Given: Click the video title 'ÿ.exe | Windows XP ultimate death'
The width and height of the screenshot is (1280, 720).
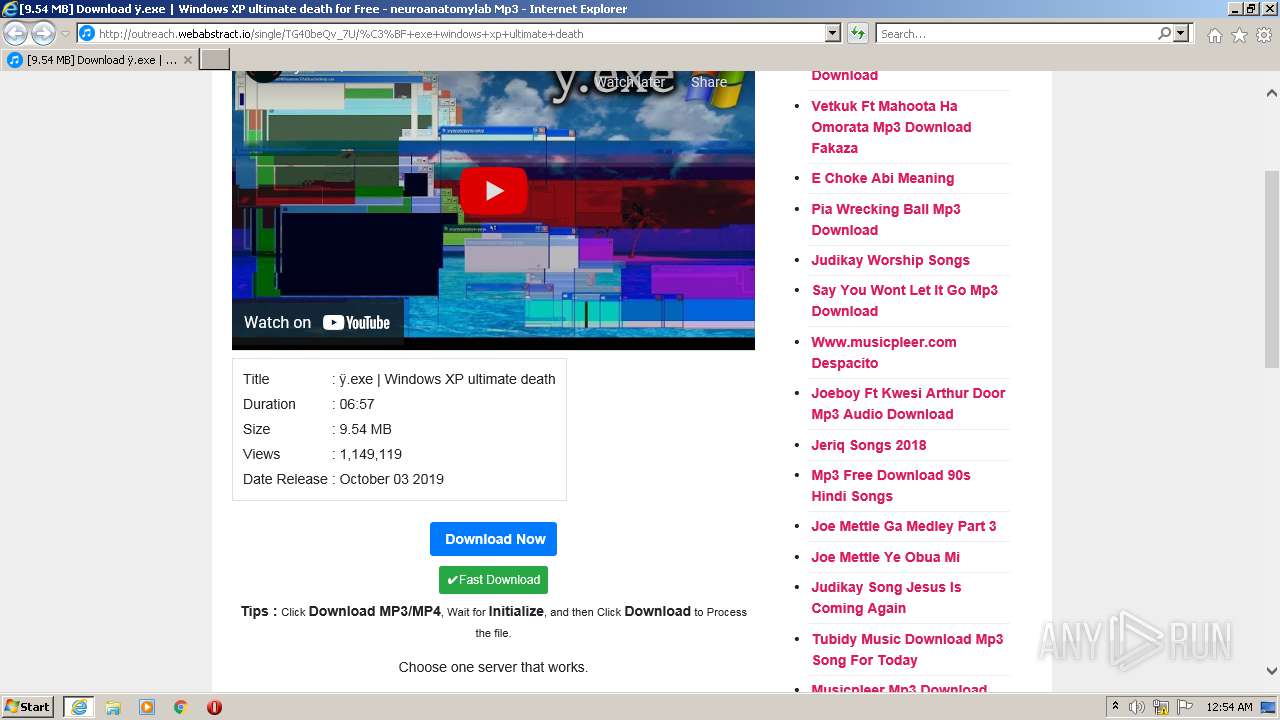Looking at the screenshot, I should (x=447, y=379).
